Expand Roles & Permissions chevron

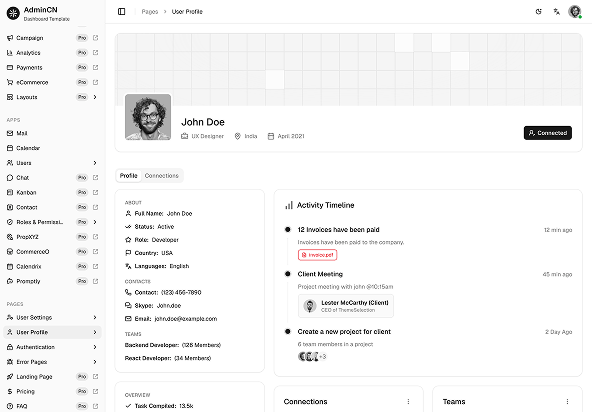tap(95, 222)
